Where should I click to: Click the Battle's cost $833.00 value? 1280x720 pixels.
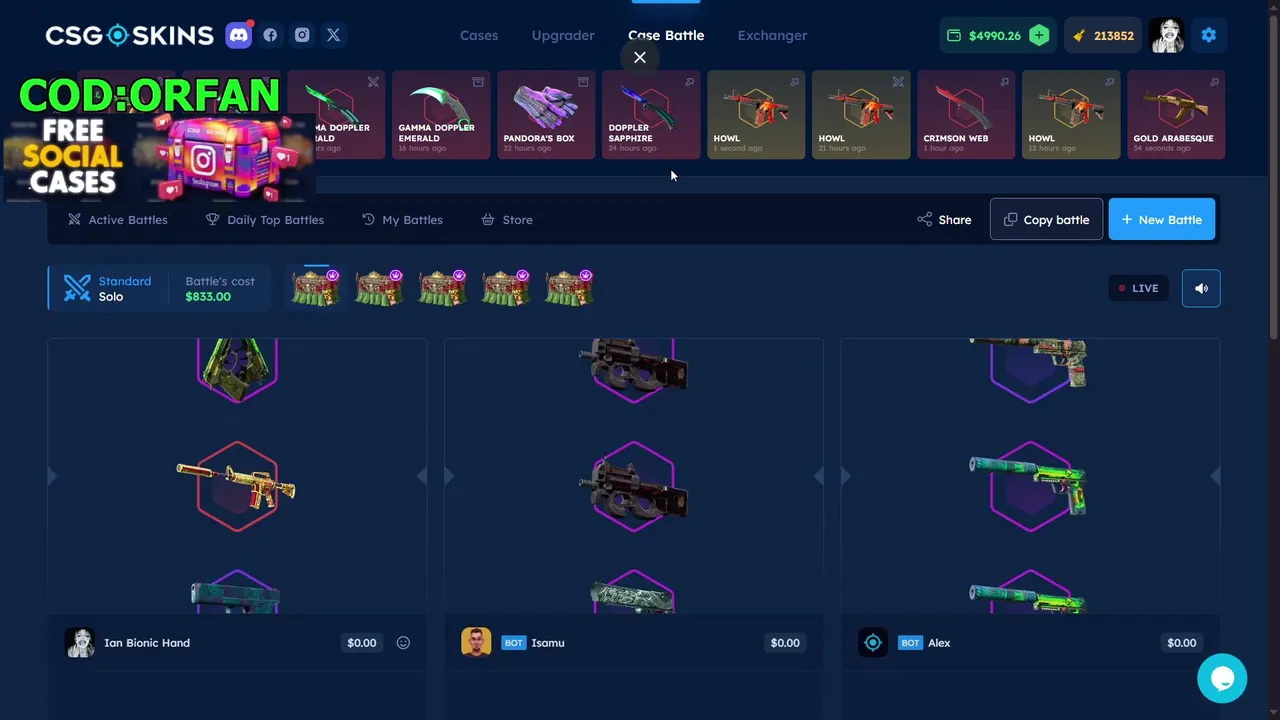tap(208, 297)
